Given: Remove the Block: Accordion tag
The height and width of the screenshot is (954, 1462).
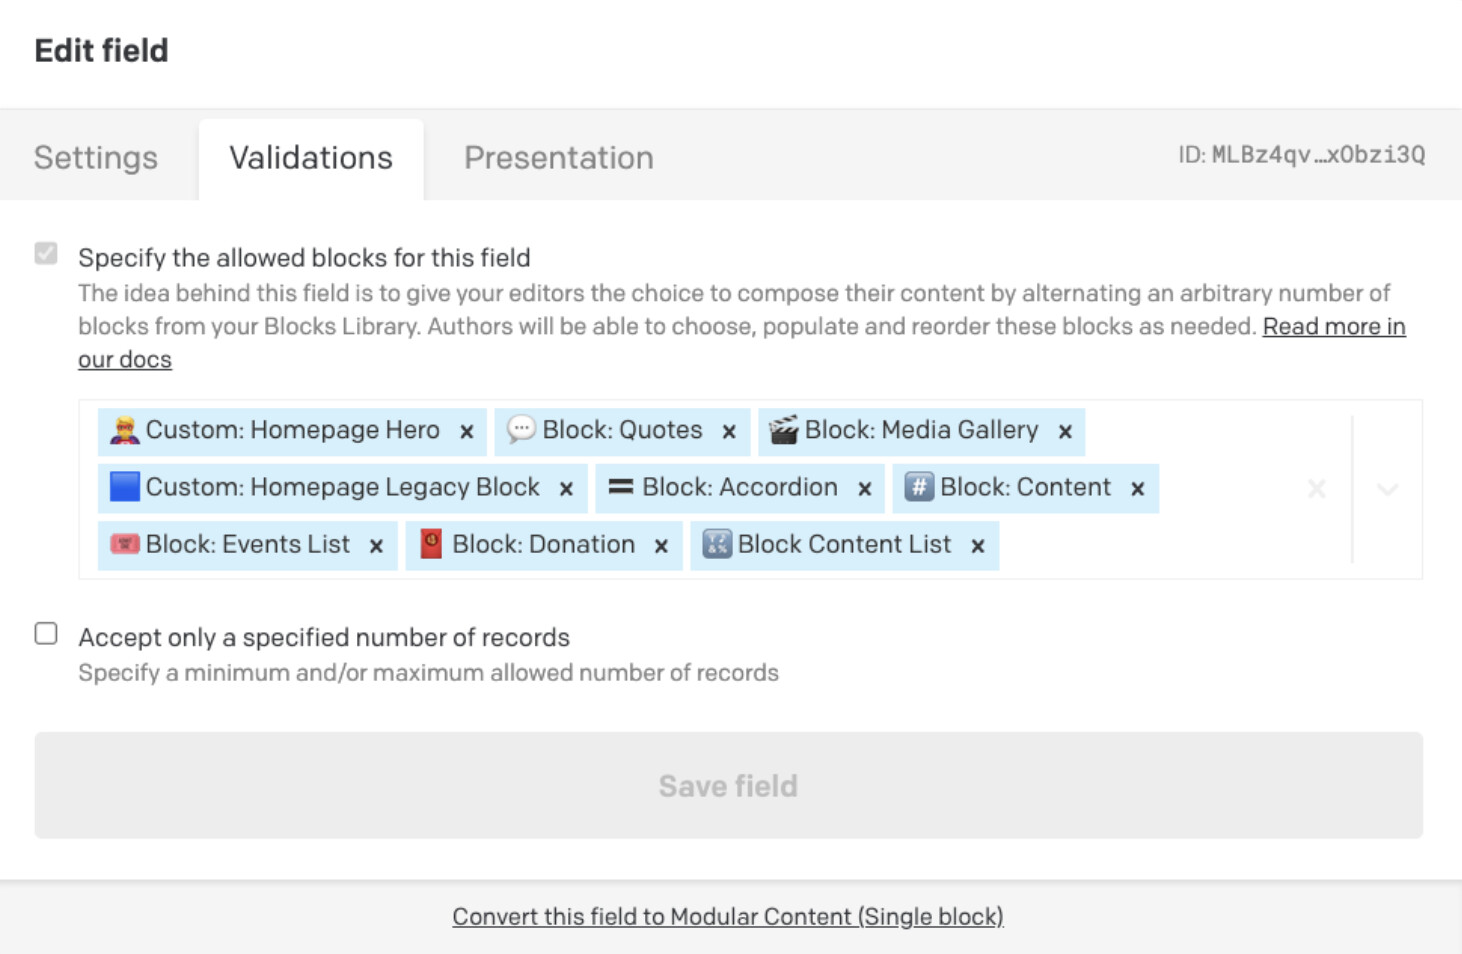Looking at the screenshot, I should click(865, 489).
